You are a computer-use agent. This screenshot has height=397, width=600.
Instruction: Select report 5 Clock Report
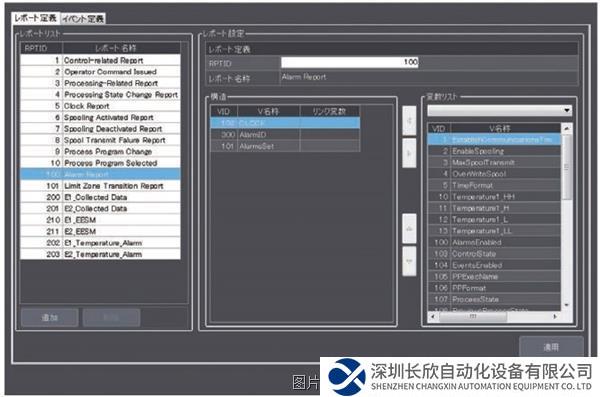click(x=100, y=106)
